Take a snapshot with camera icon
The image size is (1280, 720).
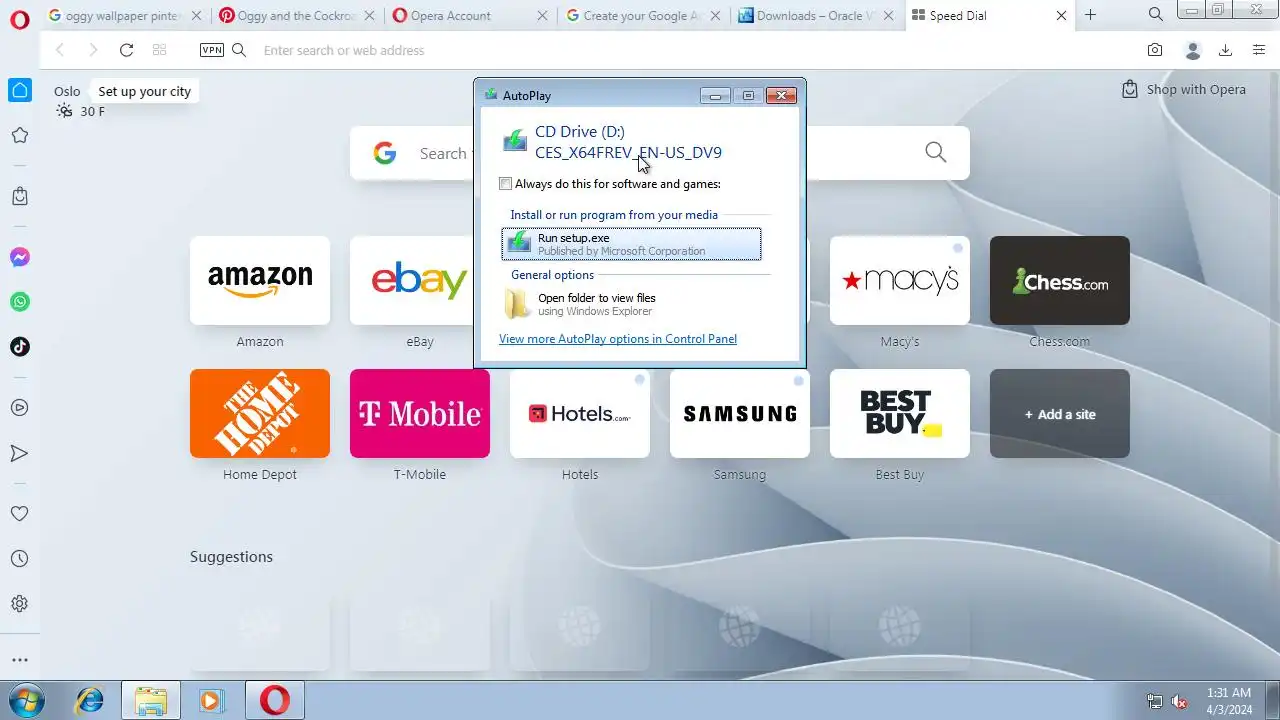point(1155,50)
